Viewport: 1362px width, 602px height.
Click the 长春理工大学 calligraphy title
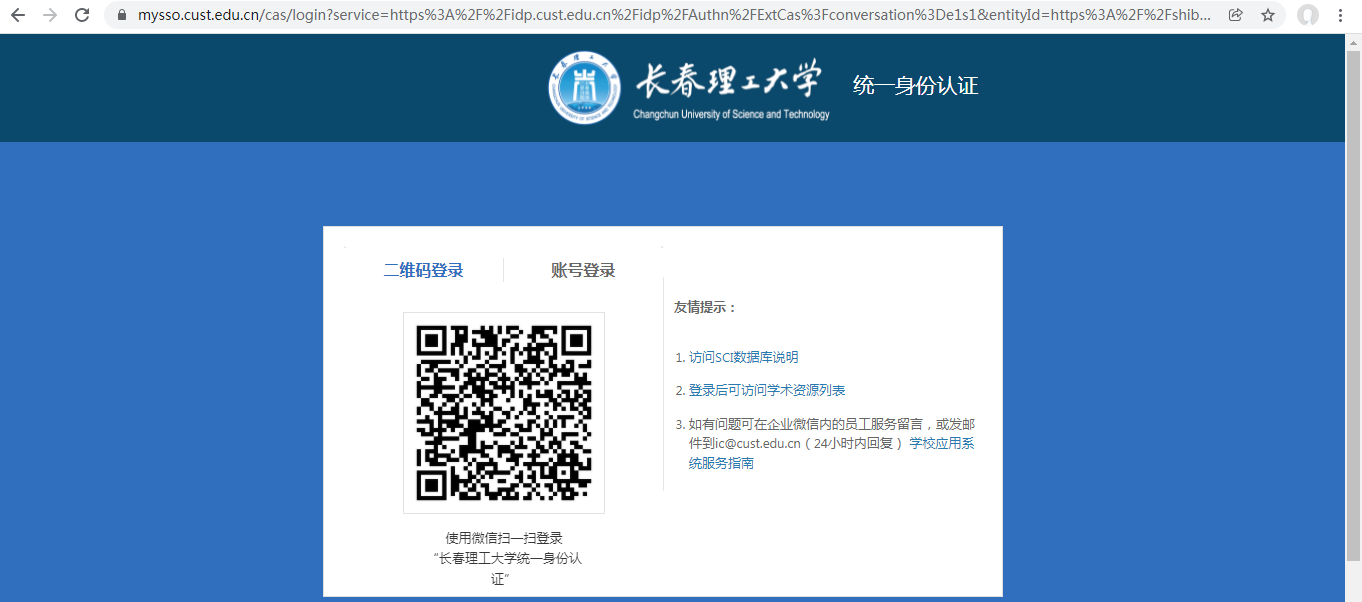coord(729,79)
